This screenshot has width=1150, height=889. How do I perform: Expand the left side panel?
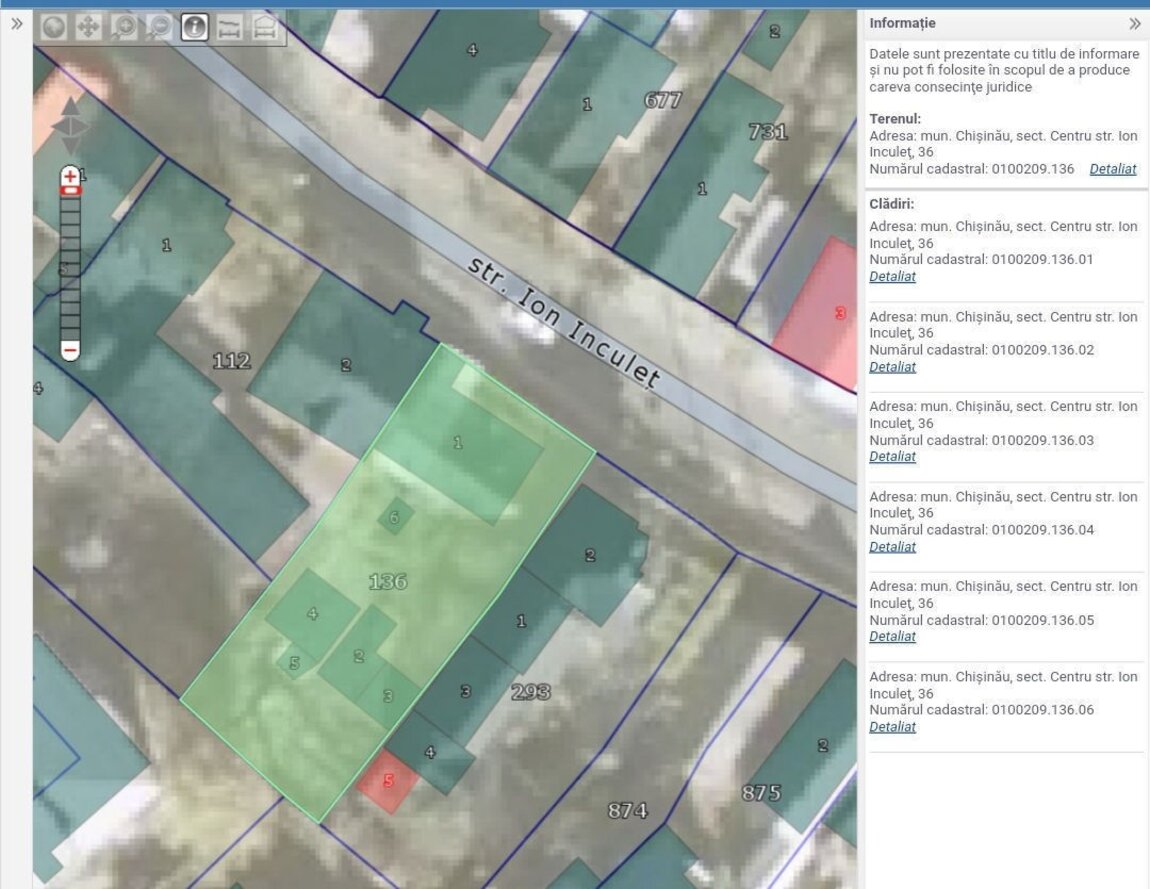(17, 24)
